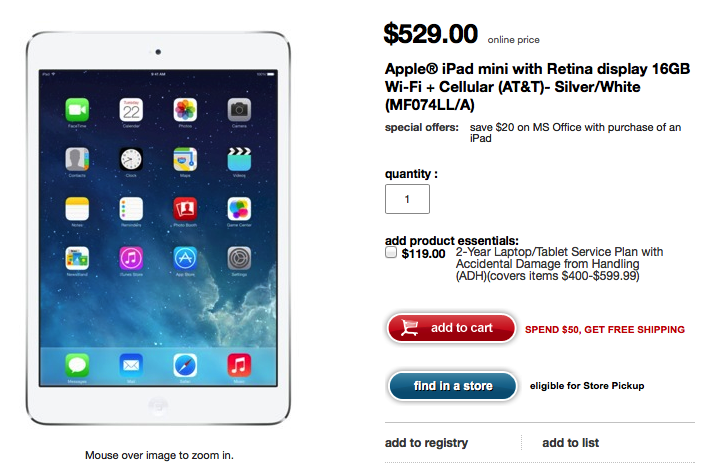Image resolution: width=710 pixels, height=467 pixels.
Task: Click the find in a store button
Action: click(452, 386)
